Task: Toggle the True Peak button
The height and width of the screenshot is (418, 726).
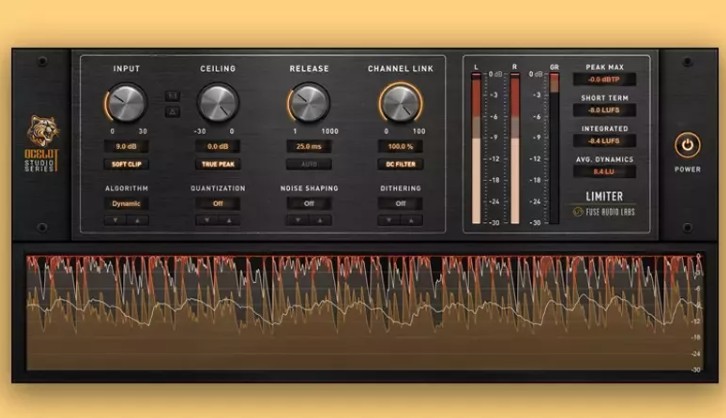Action: (218, 164)
